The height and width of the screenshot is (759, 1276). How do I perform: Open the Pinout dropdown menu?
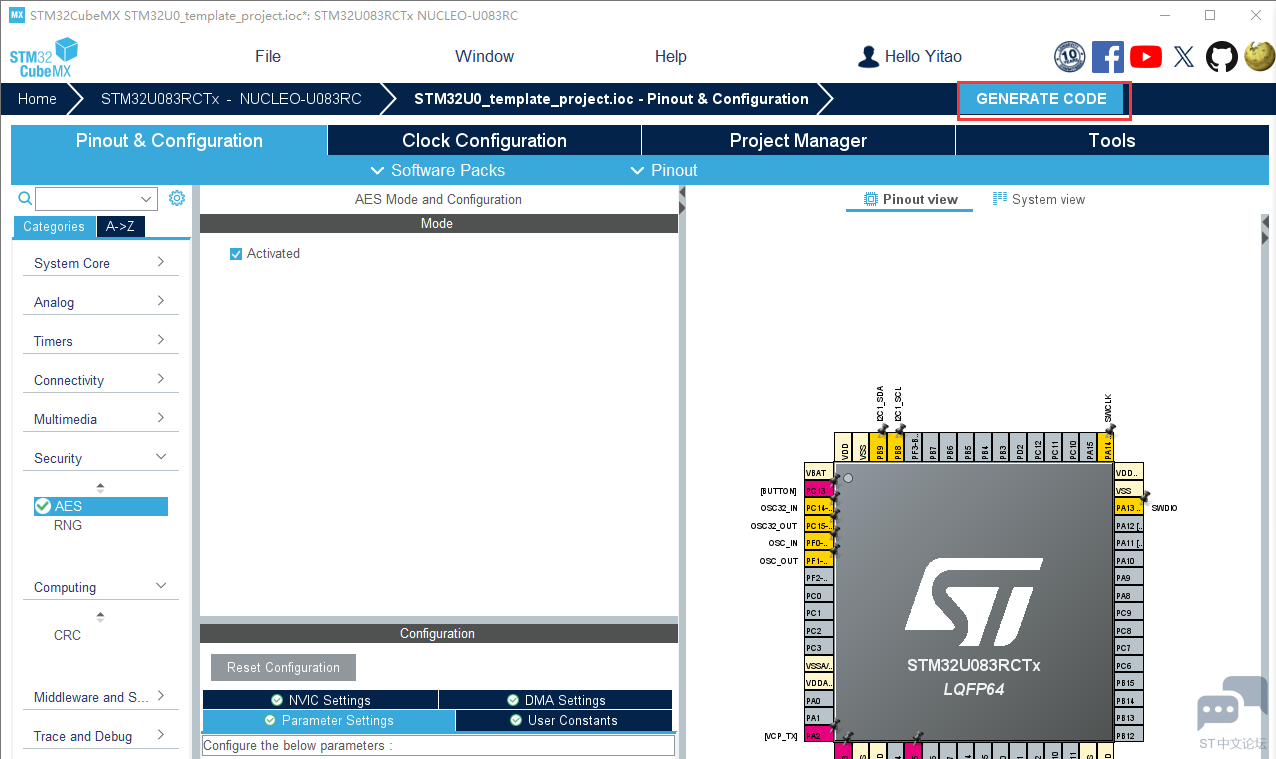(x=664, y=170)
